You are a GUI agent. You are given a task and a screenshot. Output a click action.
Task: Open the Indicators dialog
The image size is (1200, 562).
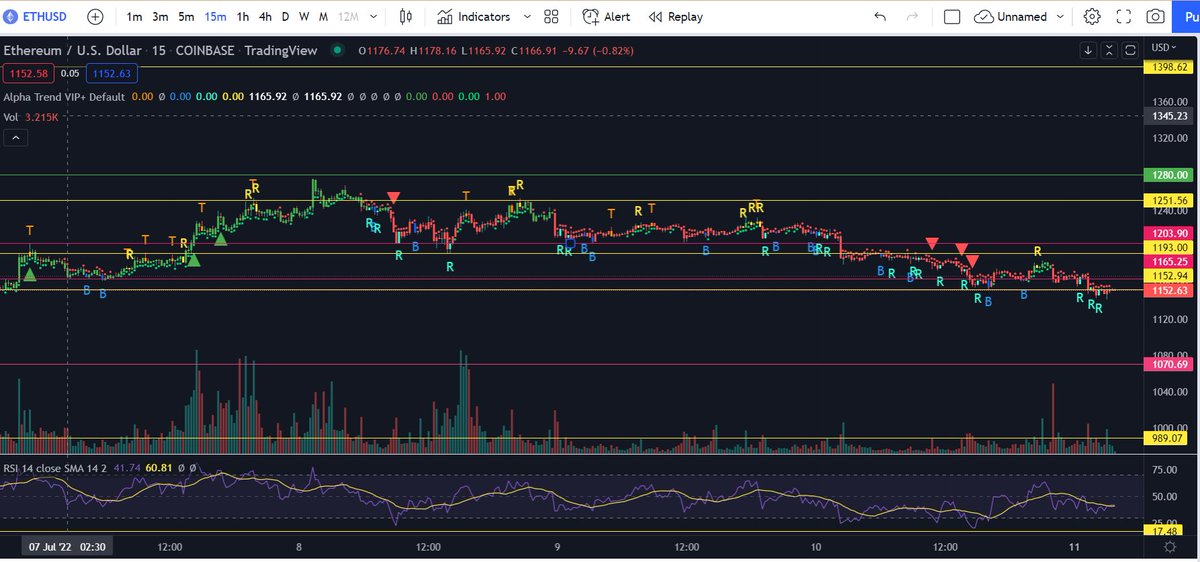(x=474, y=17)
